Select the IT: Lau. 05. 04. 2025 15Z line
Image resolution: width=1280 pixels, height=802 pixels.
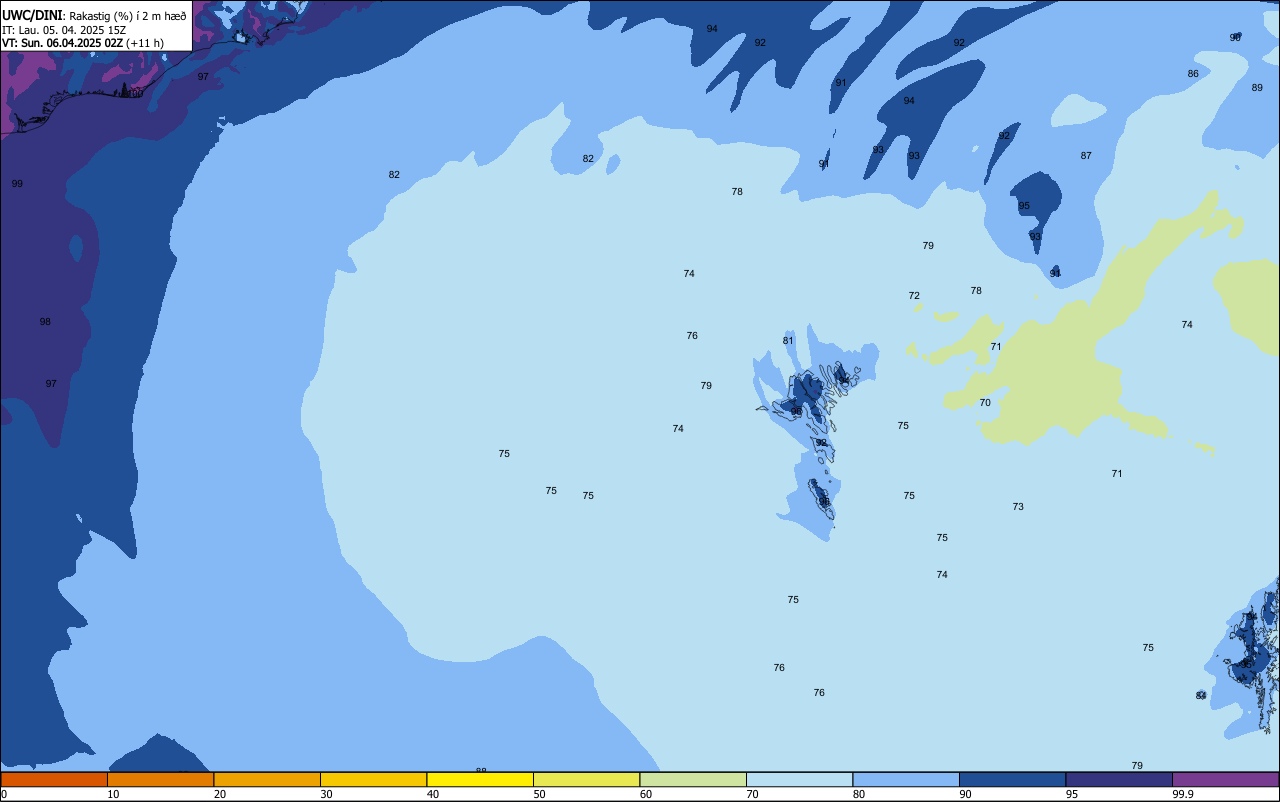tap(64, 30)
